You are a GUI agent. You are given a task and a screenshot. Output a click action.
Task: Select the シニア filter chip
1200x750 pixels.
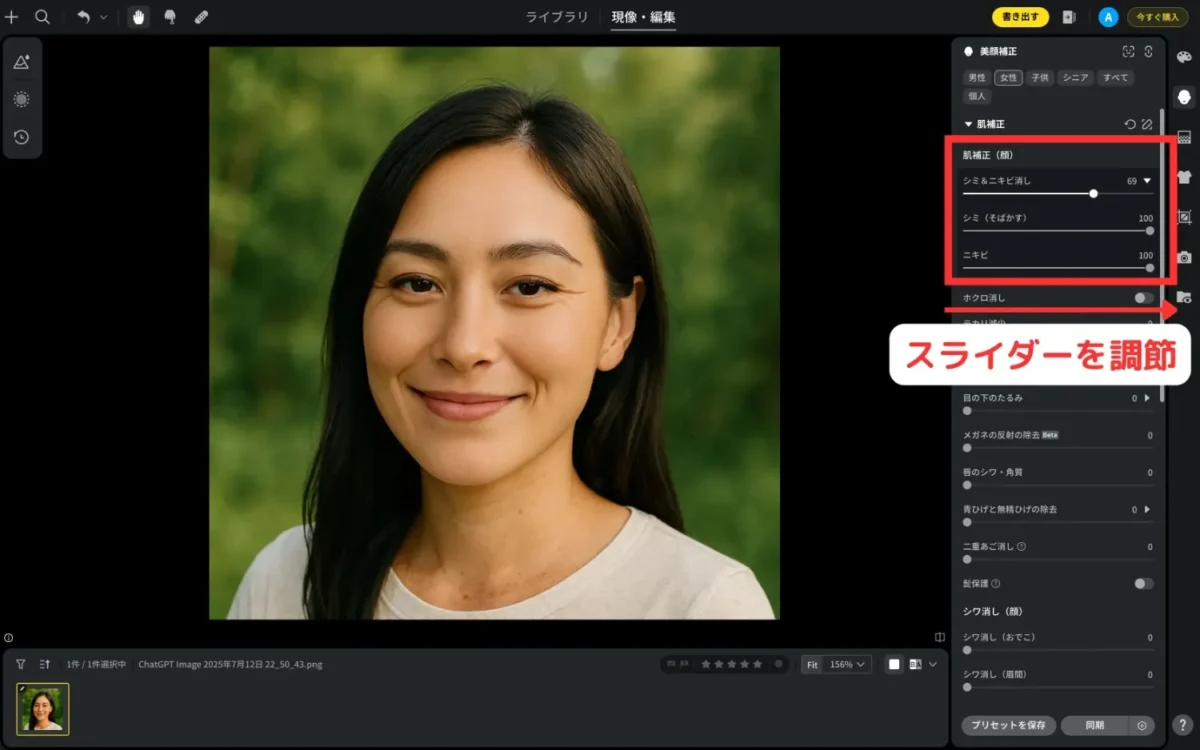tap(1075, 77)
